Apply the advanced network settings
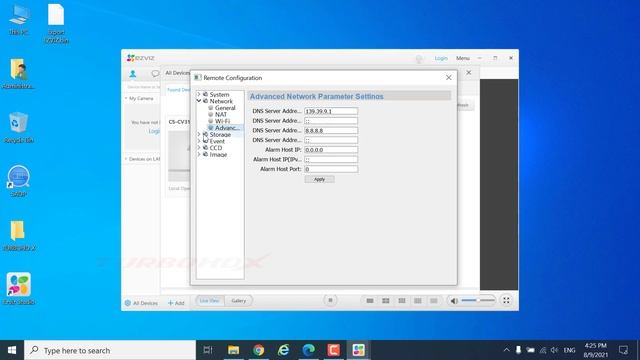Viewport: 640px width, 360px height. [319, 179]
